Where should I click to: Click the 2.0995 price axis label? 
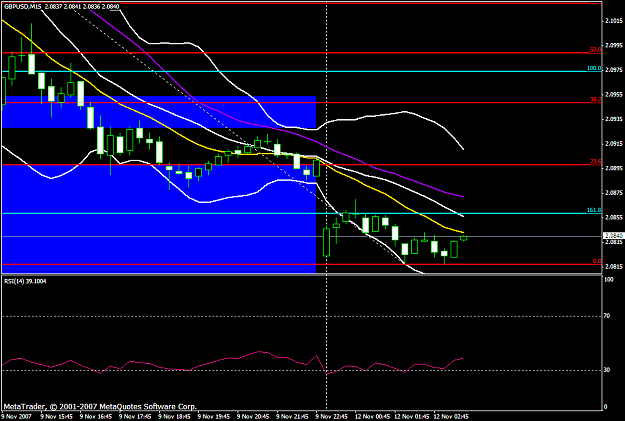(x=614, y=45)
